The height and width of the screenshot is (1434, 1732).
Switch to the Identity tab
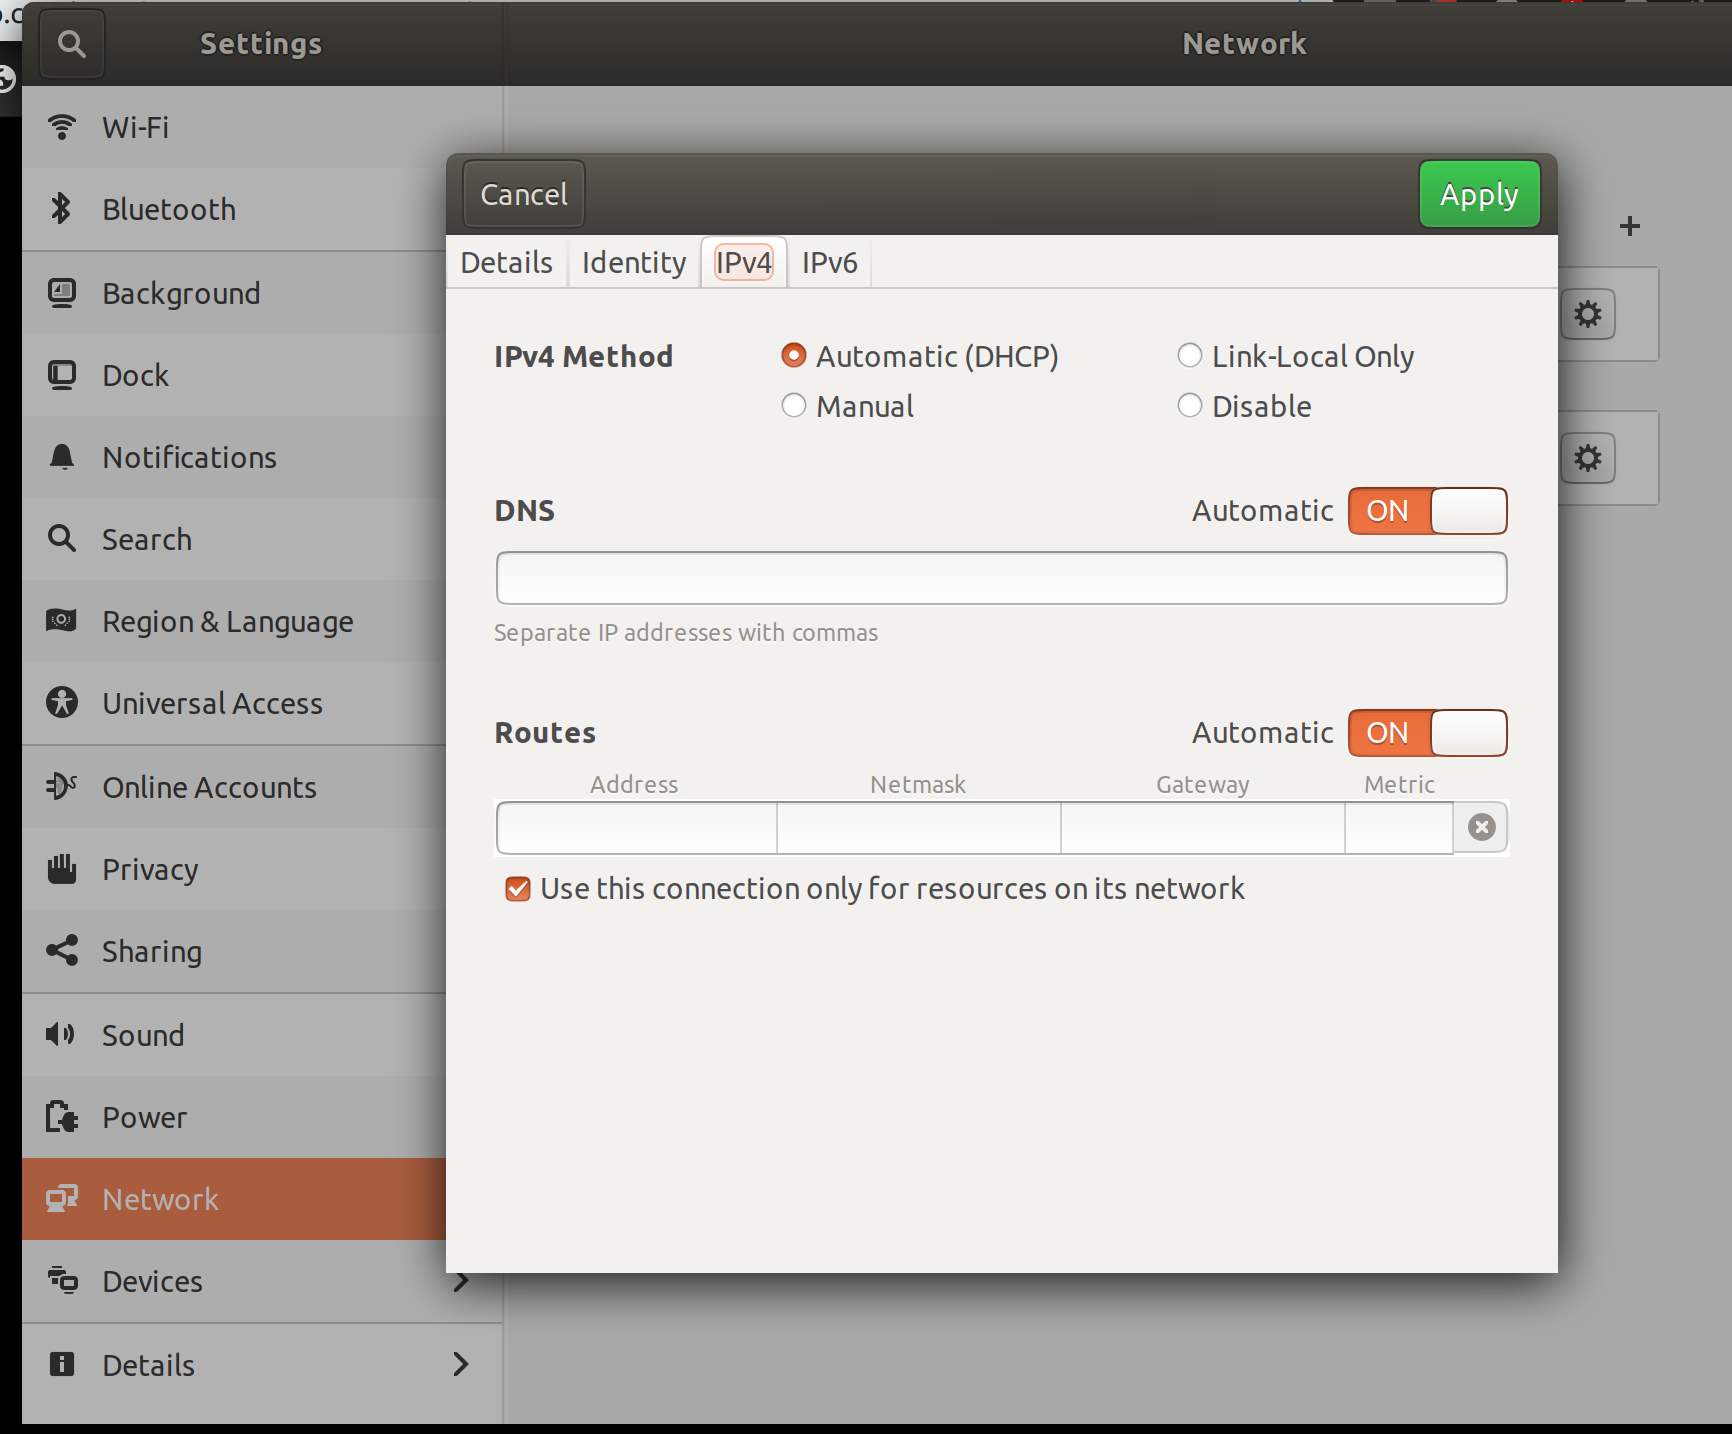[x=634, y=263]
